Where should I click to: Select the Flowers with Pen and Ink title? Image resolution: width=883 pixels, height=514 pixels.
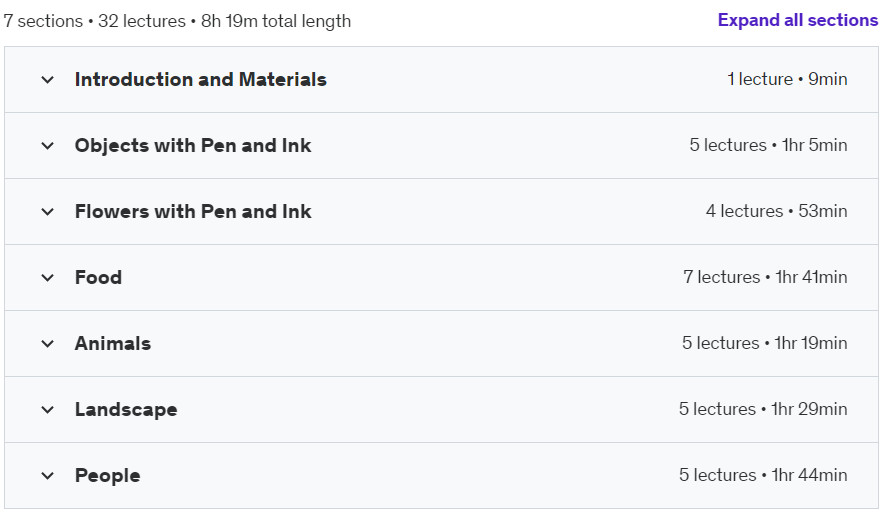click(x=193, y=211)
